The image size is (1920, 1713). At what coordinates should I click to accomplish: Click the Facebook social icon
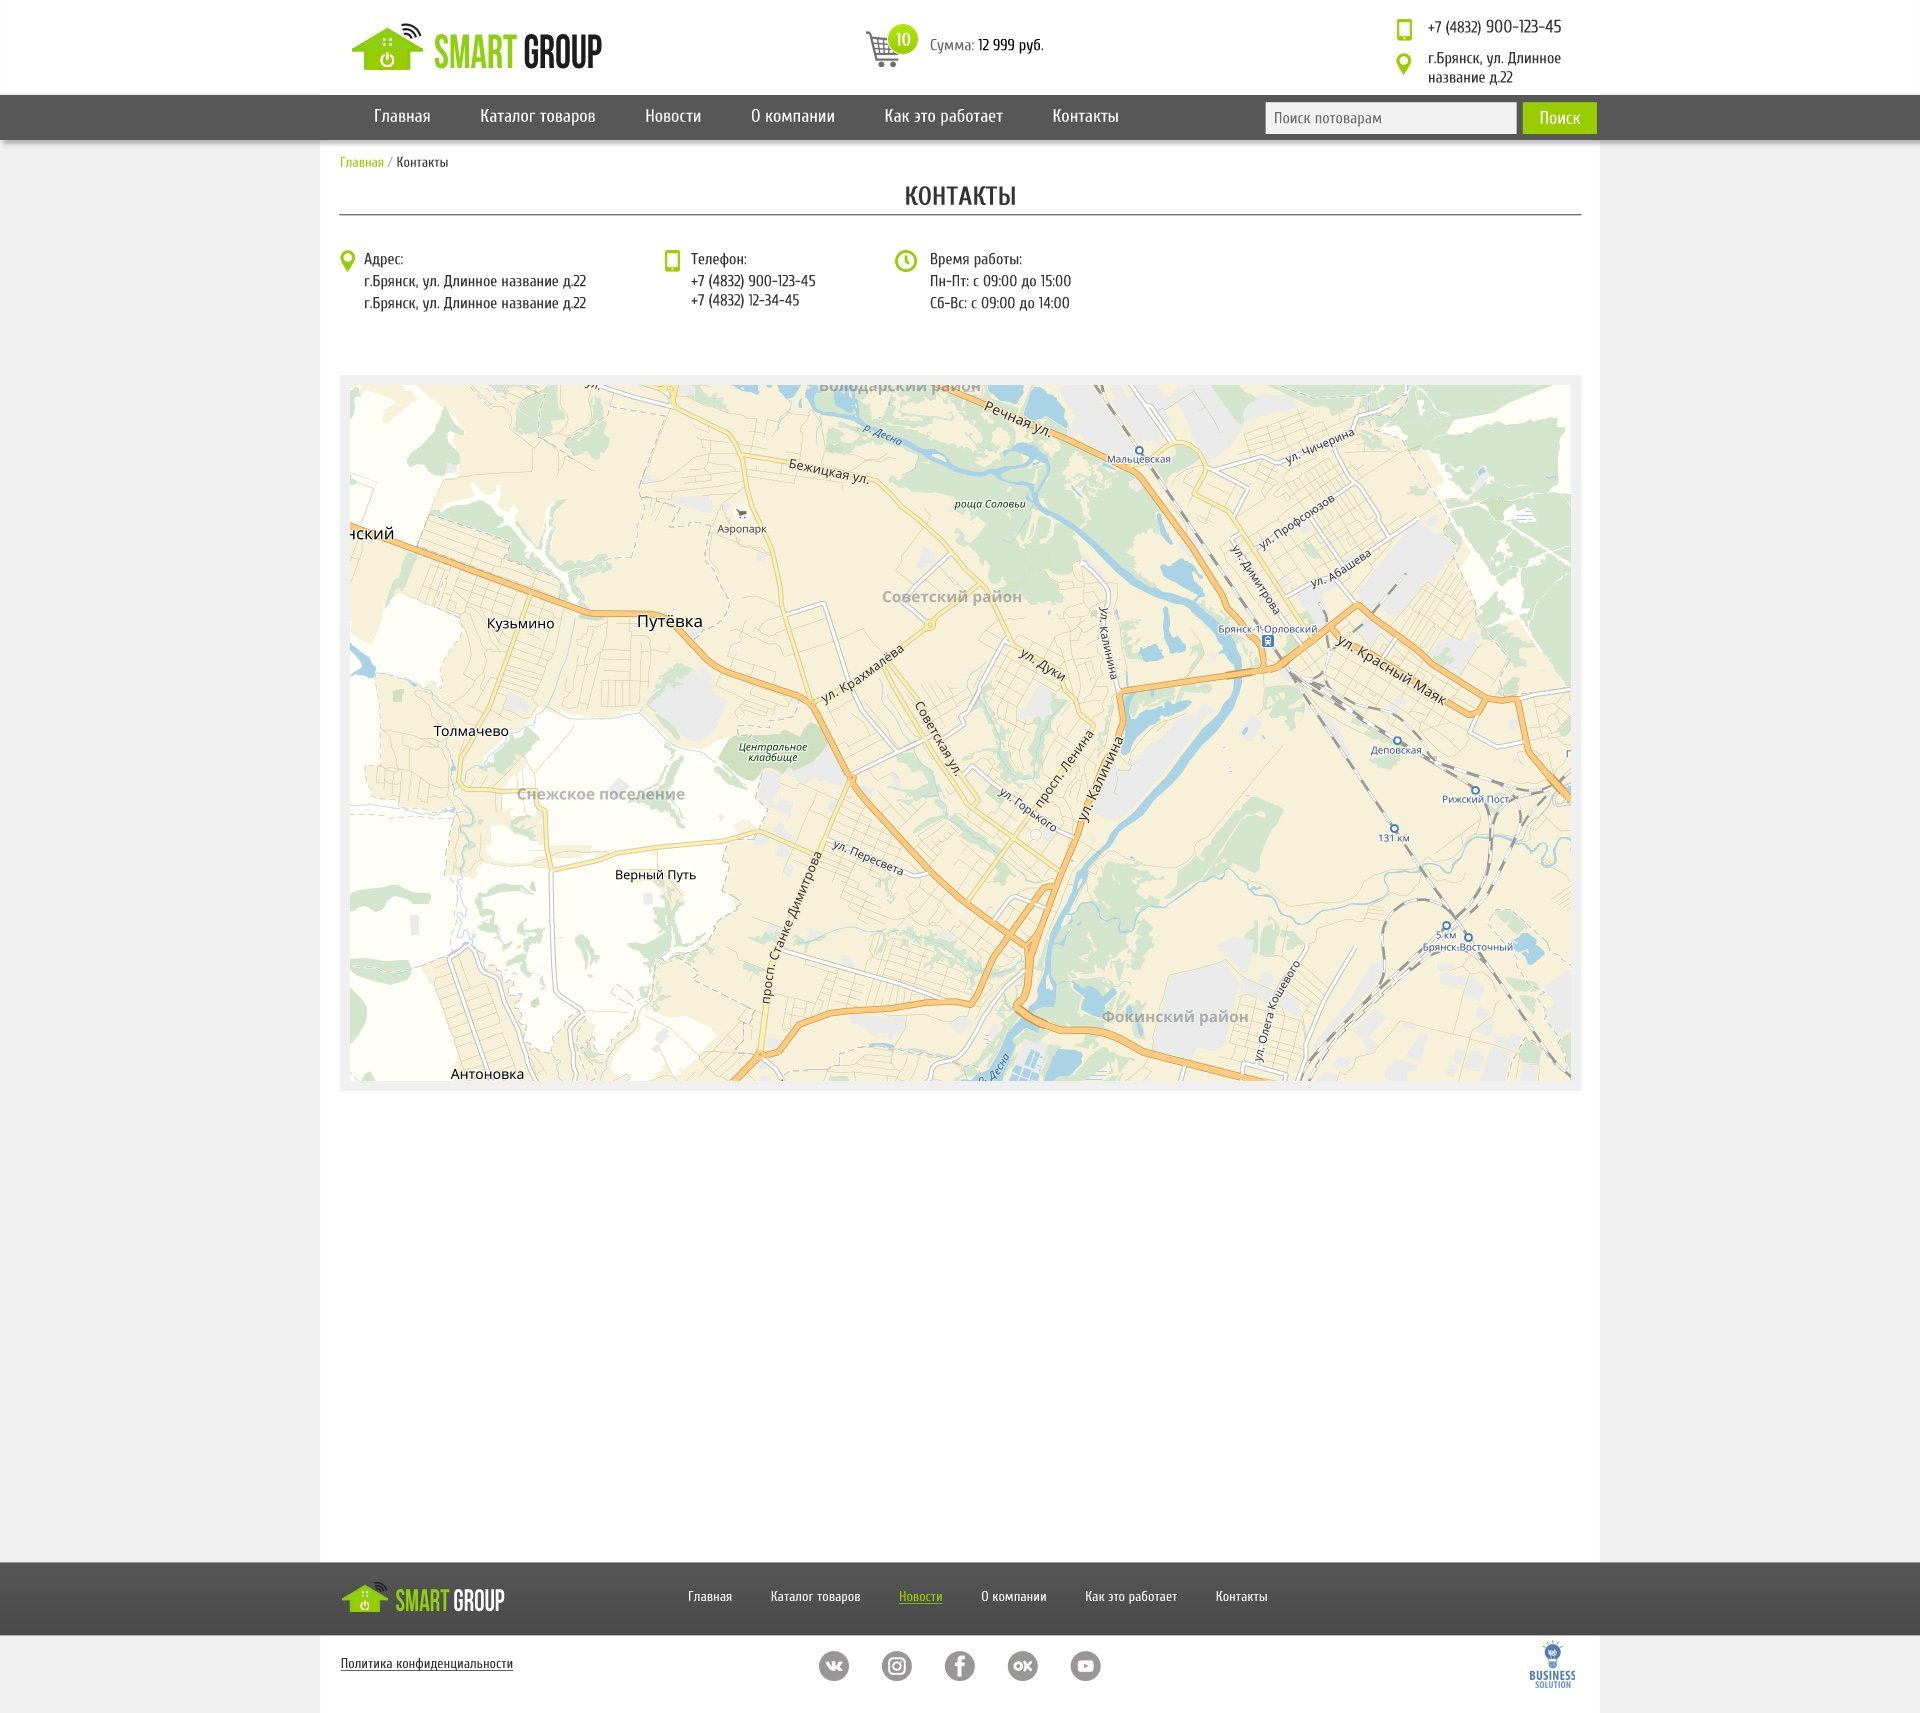tap(959, 1665)
